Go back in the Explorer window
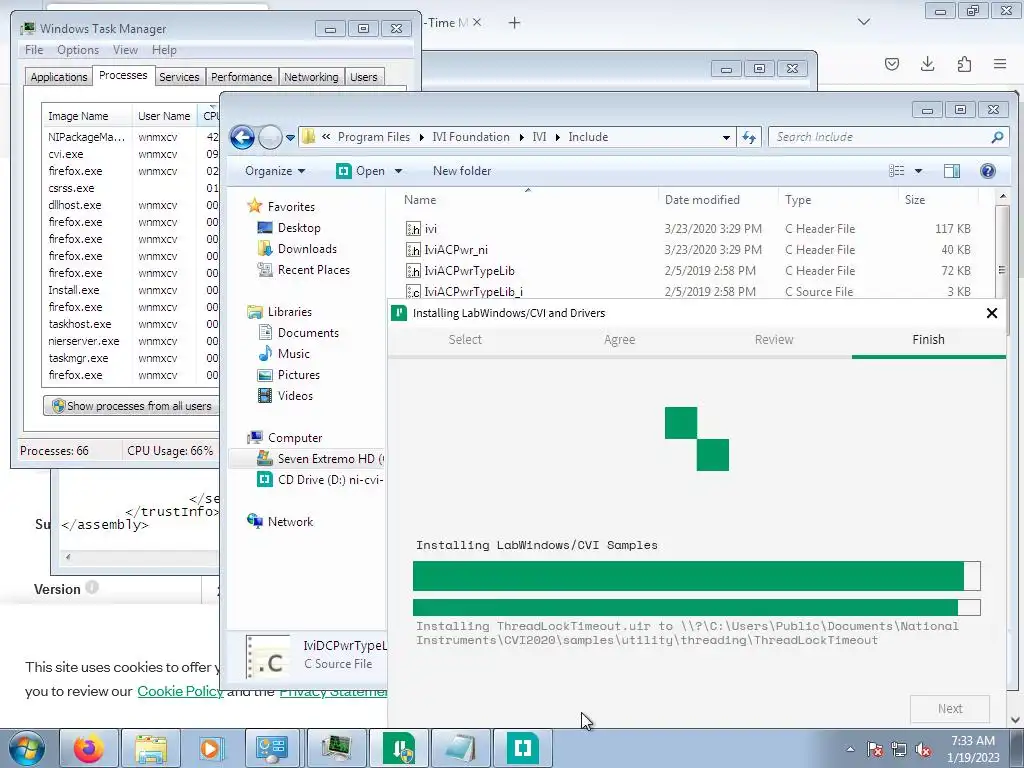The height and width of the screenshot is (768, 1024). click(242, 137)
